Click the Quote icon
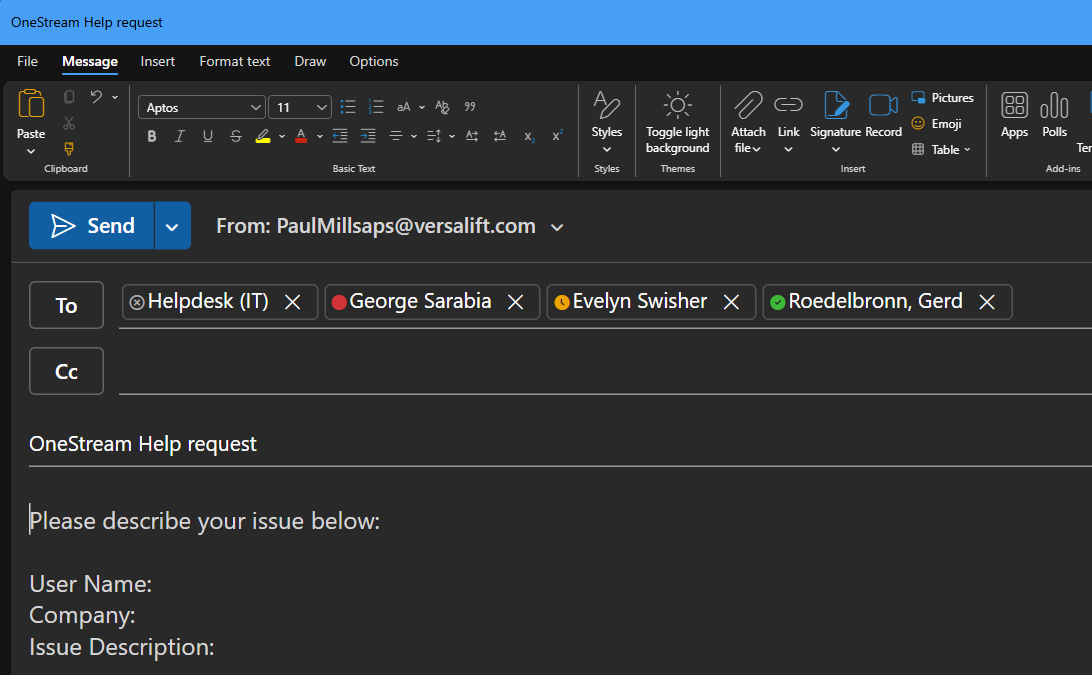The height and width of the screenshot is (675, 1092). point(470,107)
